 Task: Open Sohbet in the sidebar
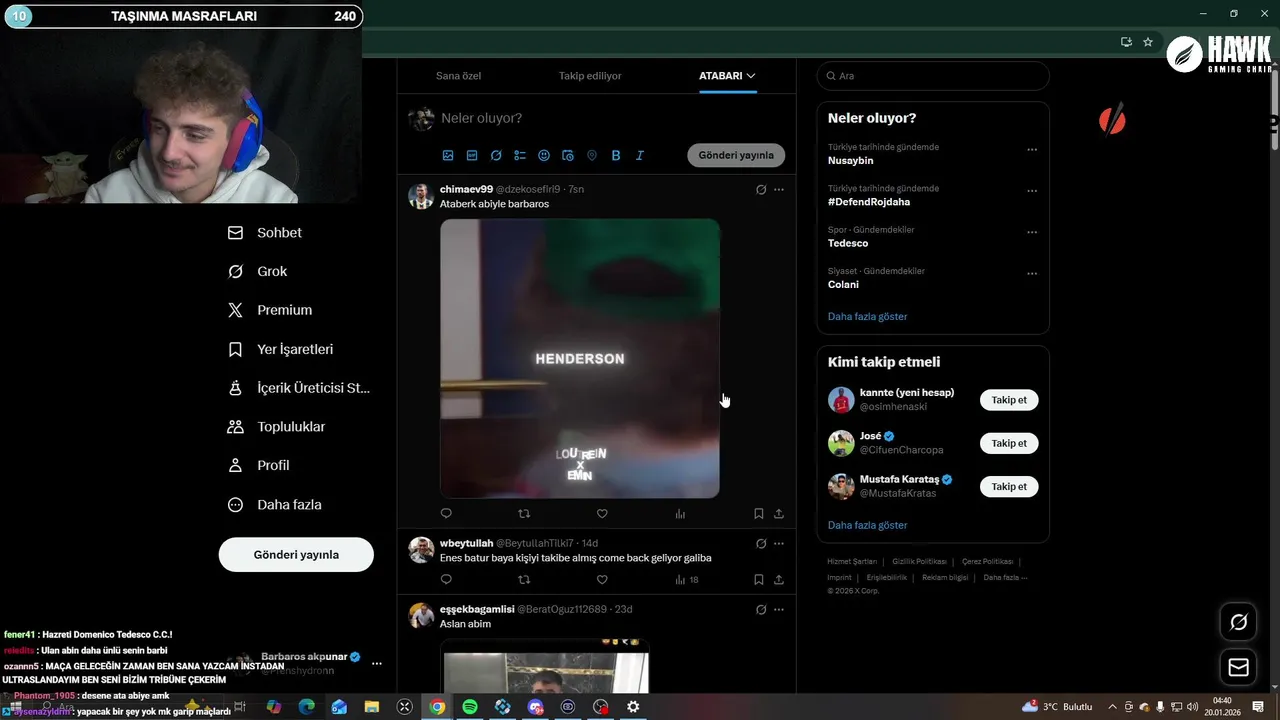coord(265,233)
